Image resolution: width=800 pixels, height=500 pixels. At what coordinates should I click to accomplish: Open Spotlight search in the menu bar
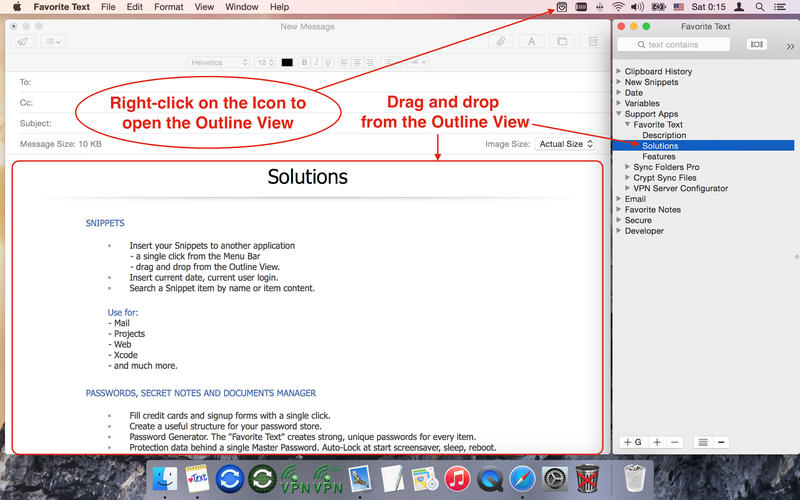760,7
